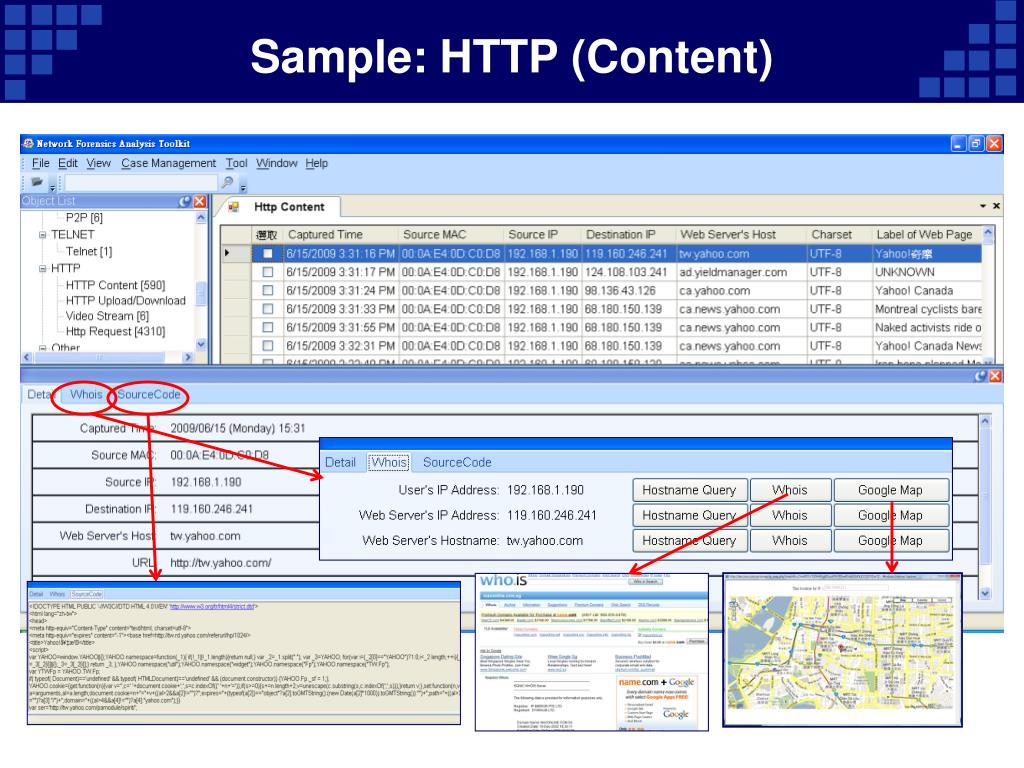Select the SourceCode tab in the Whois popup

tap(457, 462)
